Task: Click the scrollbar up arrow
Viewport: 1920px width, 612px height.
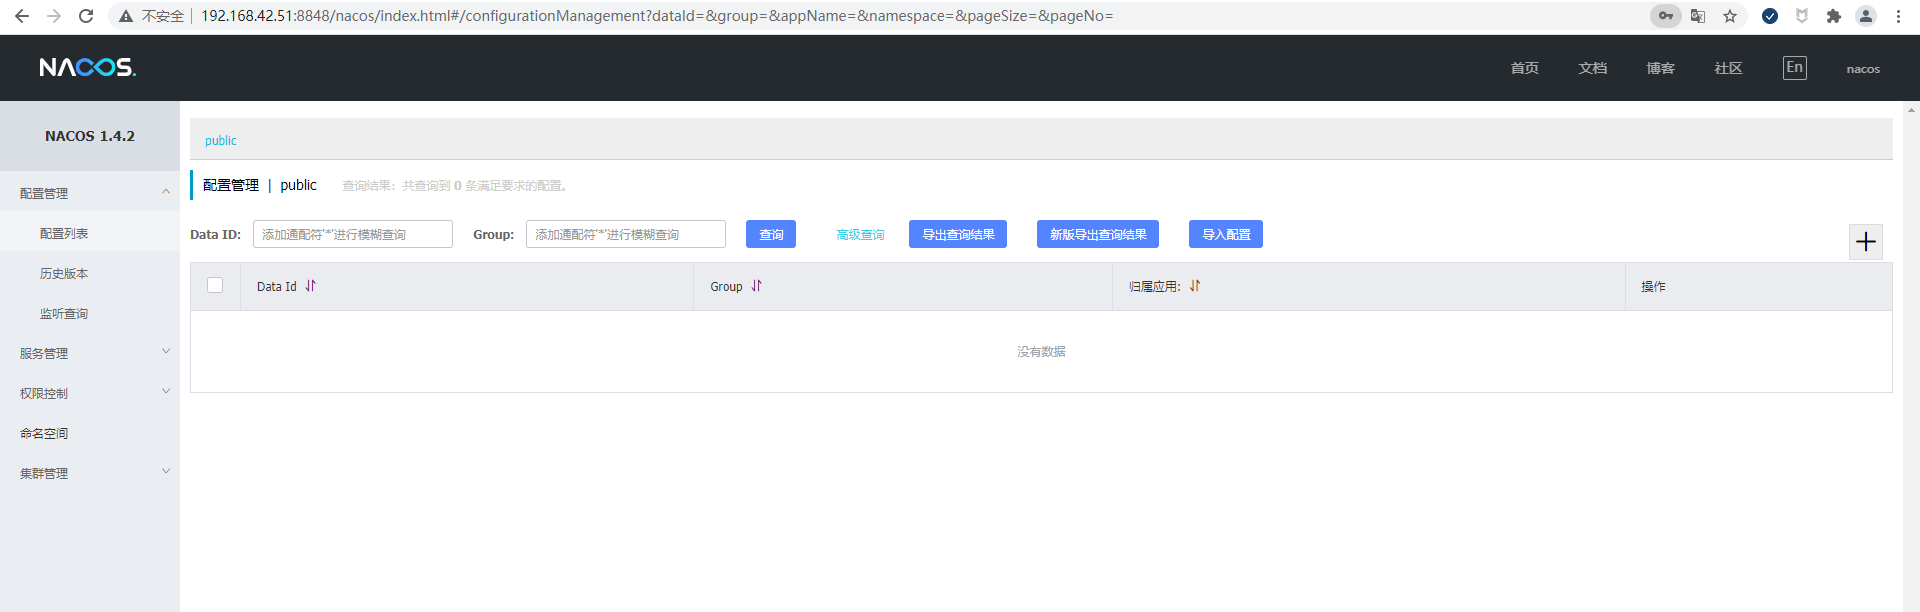Action: pos(1911,109)
